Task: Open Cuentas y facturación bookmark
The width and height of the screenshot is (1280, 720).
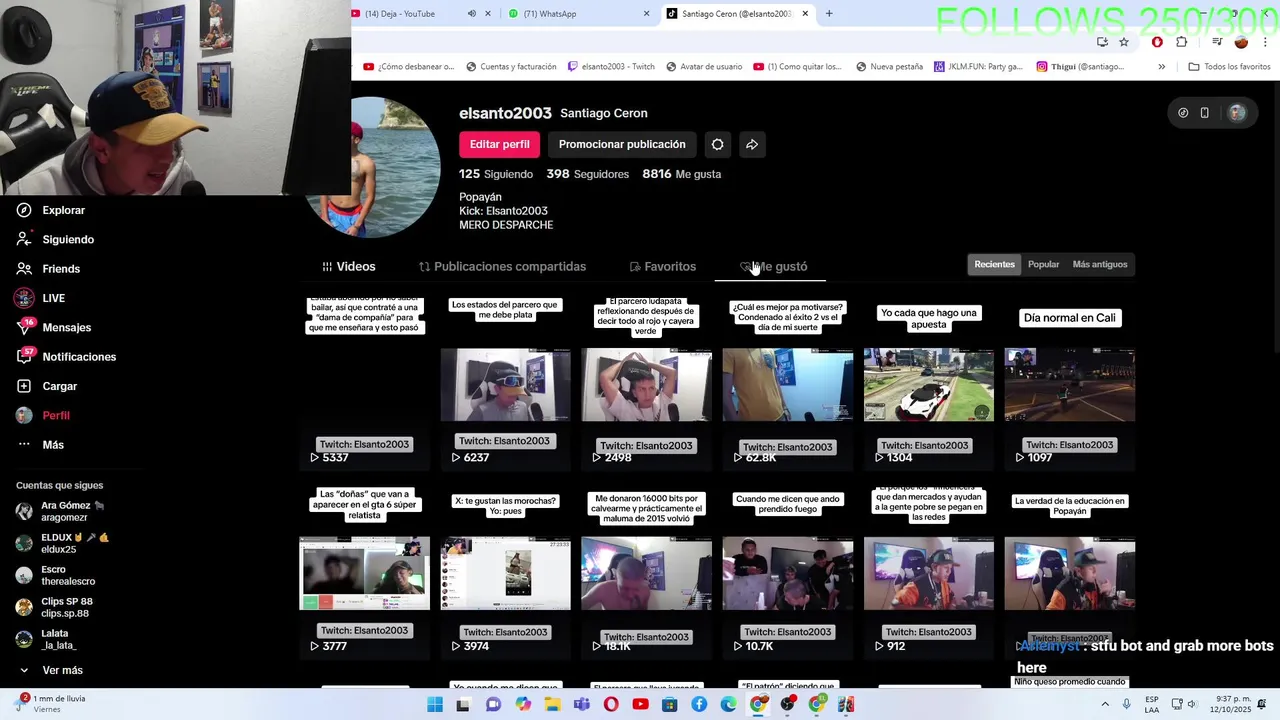Action: (511, 67)
